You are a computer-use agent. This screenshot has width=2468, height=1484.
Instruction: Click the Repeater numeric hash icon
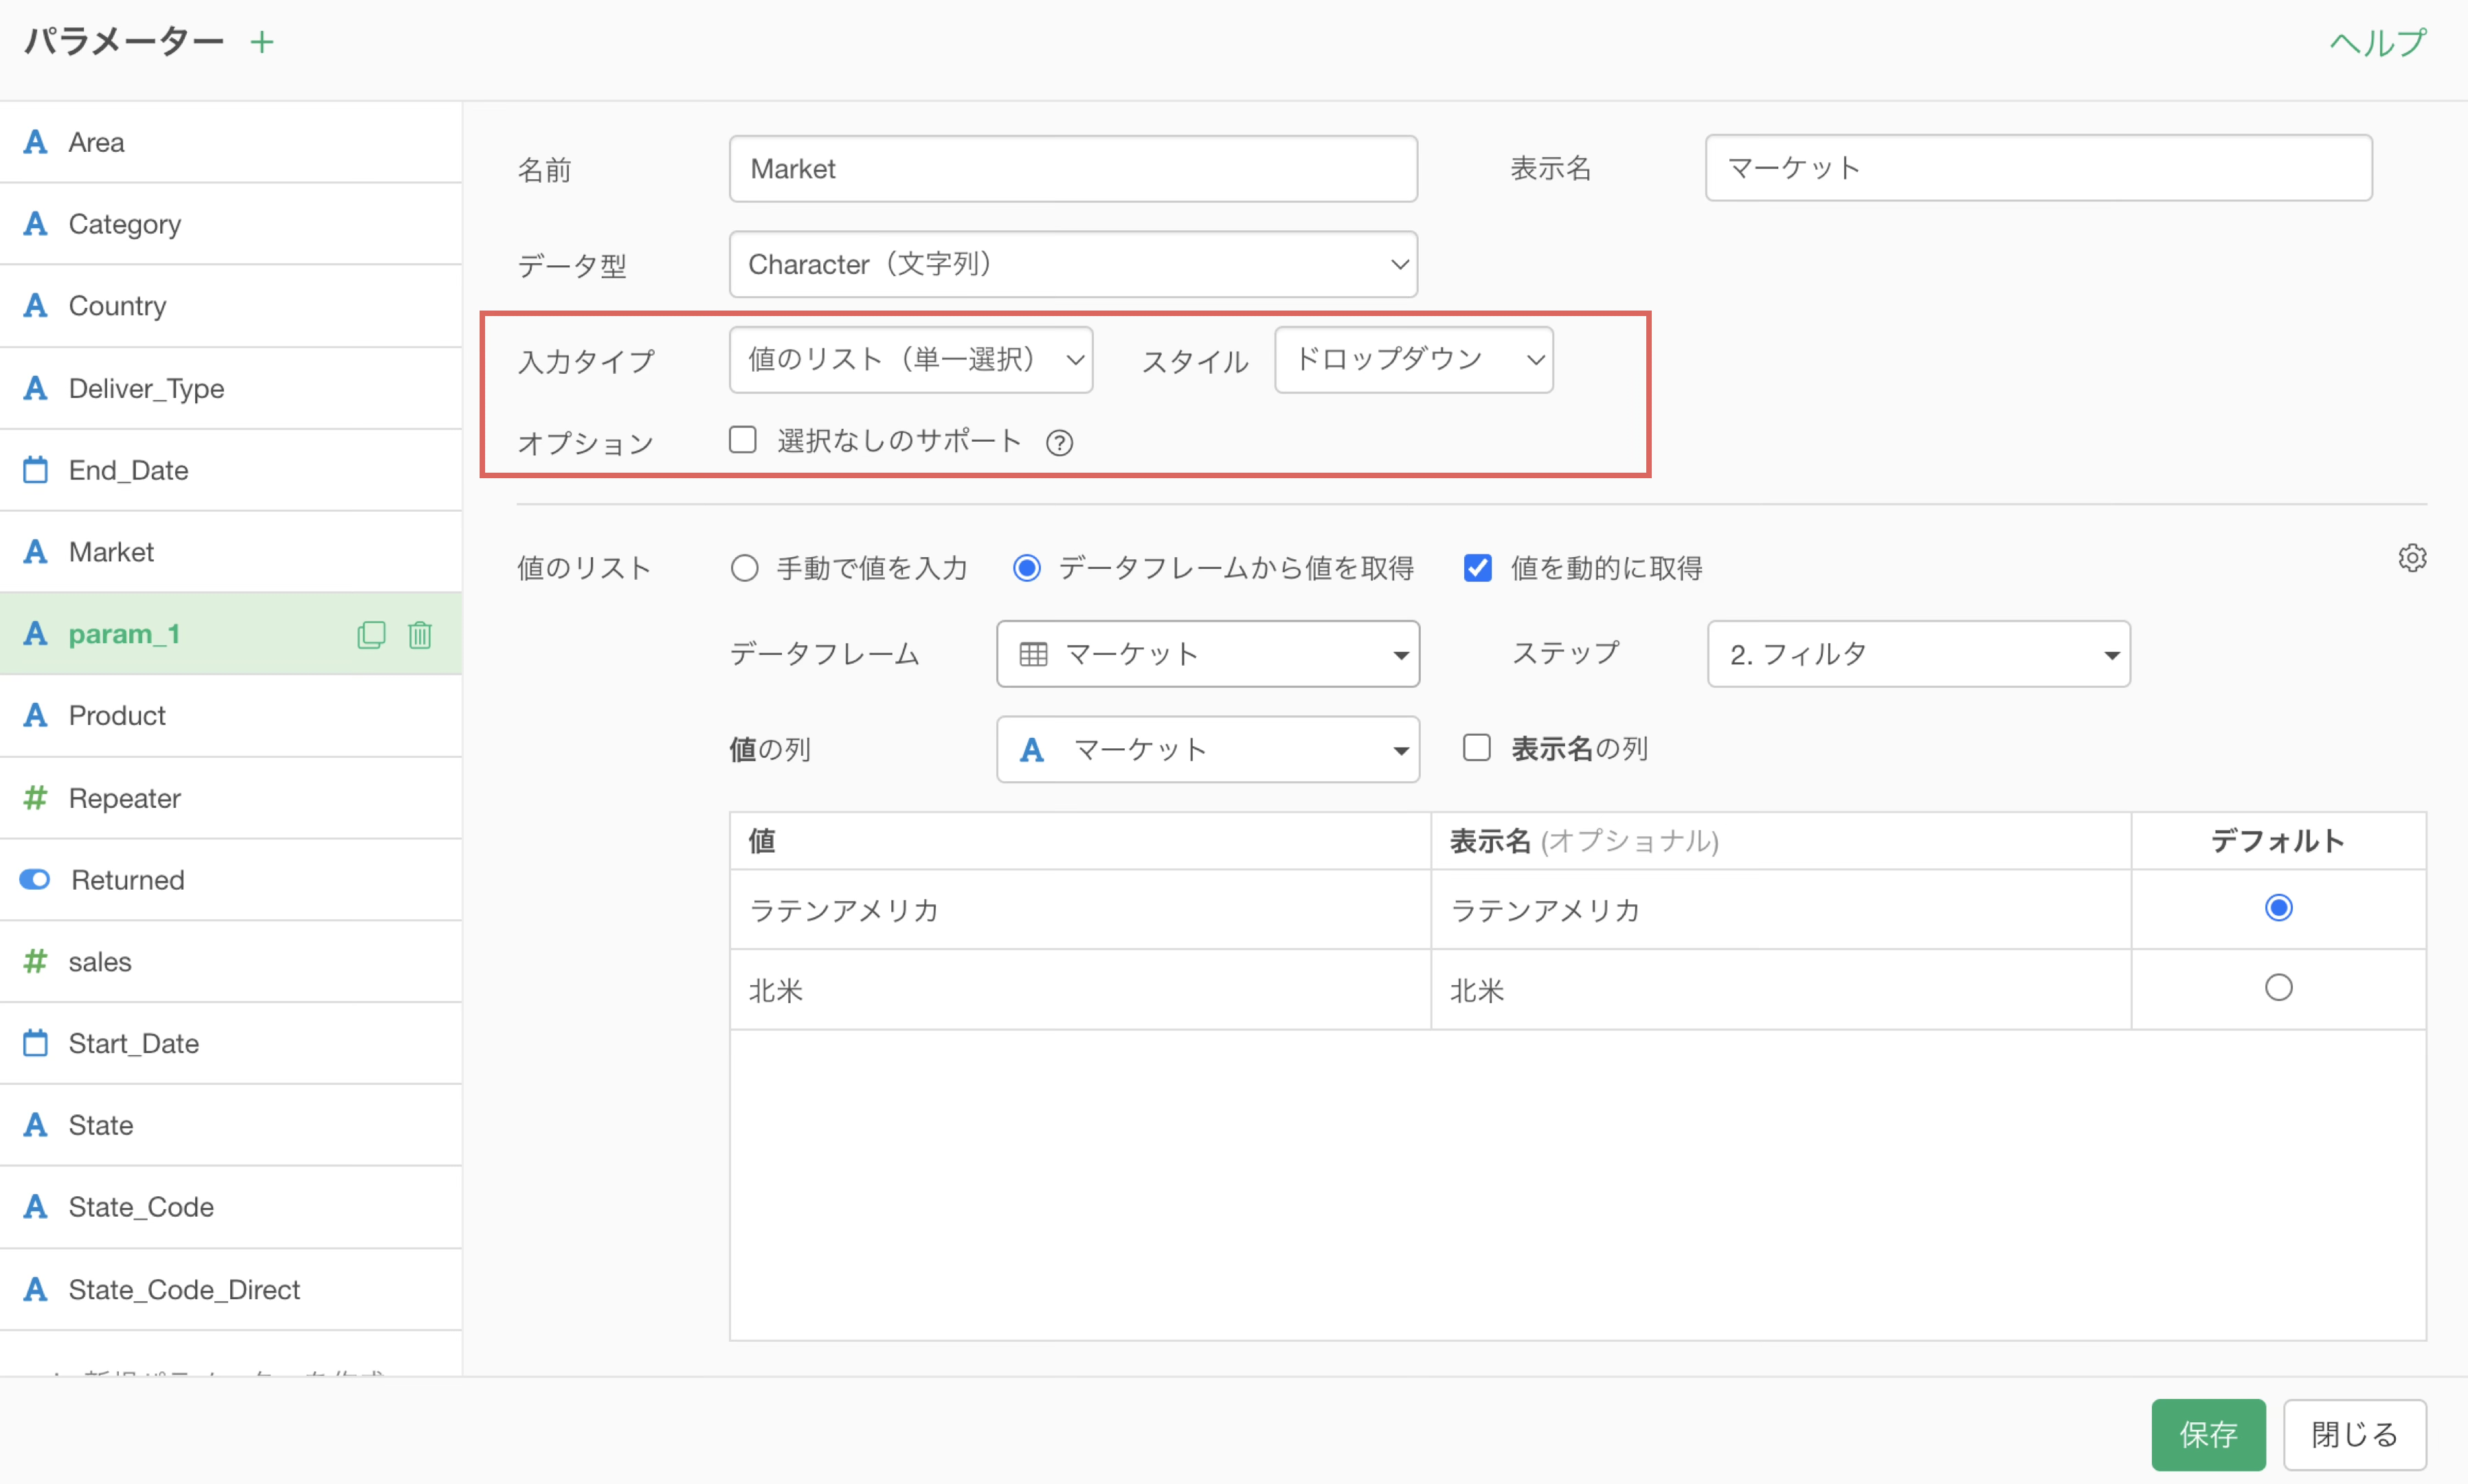point(36,798)
